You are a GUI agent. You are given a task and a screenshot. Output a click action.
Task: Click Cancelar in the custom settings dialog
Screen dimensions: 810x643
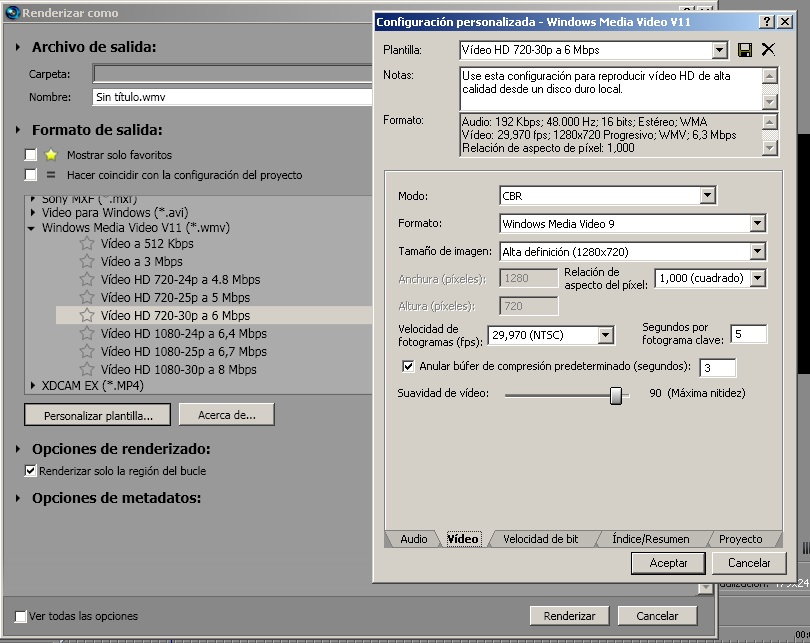pos(749,563)
